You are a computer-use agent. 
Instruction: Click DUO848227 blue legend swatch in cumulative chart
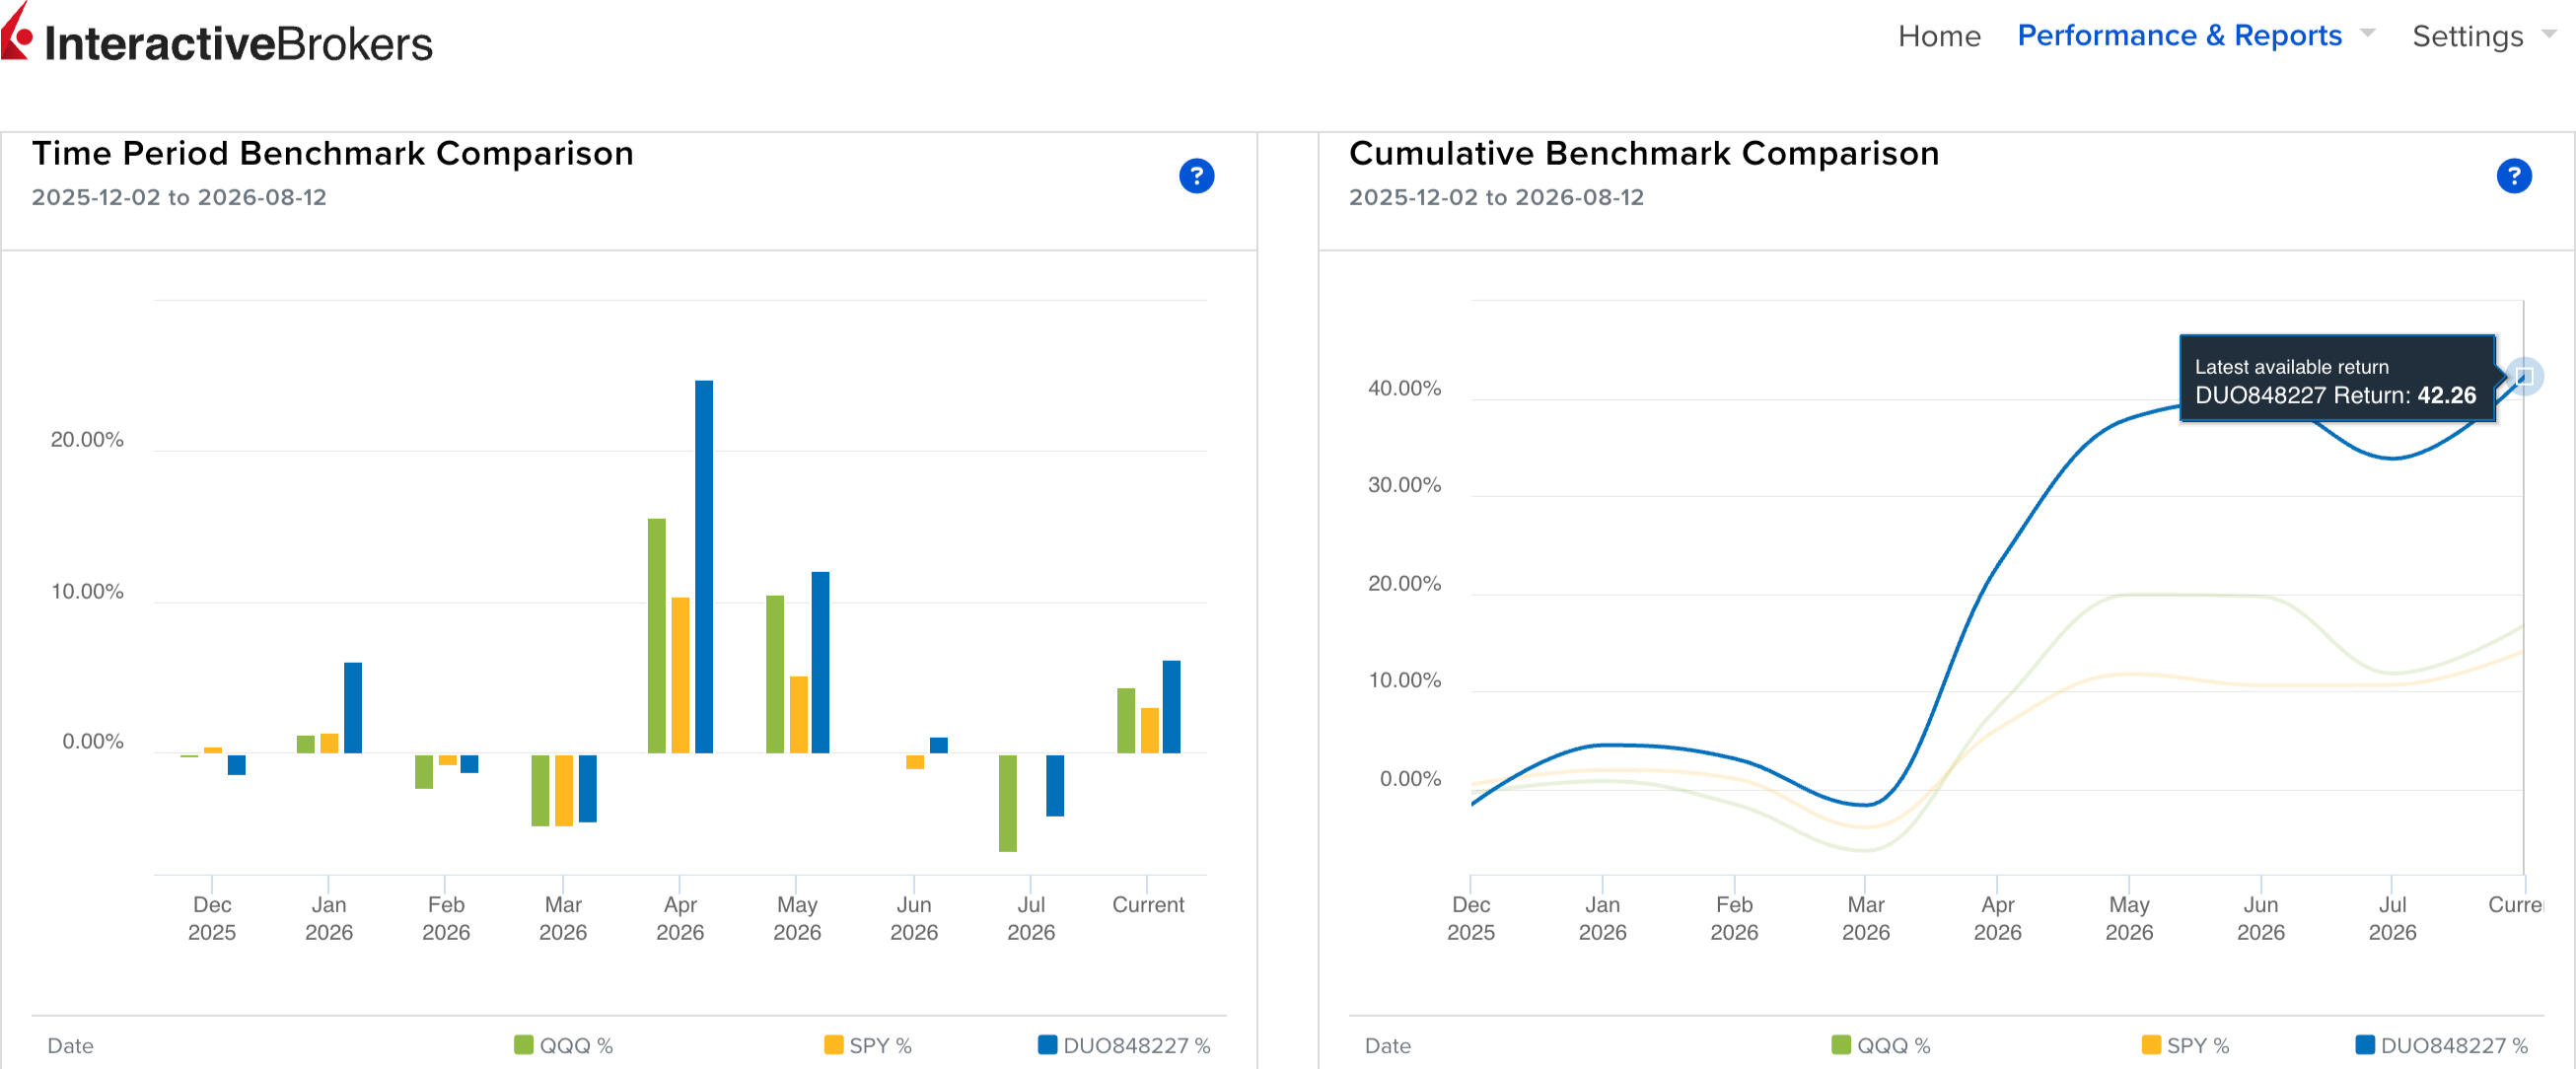pyautogui.click(x=2364, y=1045)
